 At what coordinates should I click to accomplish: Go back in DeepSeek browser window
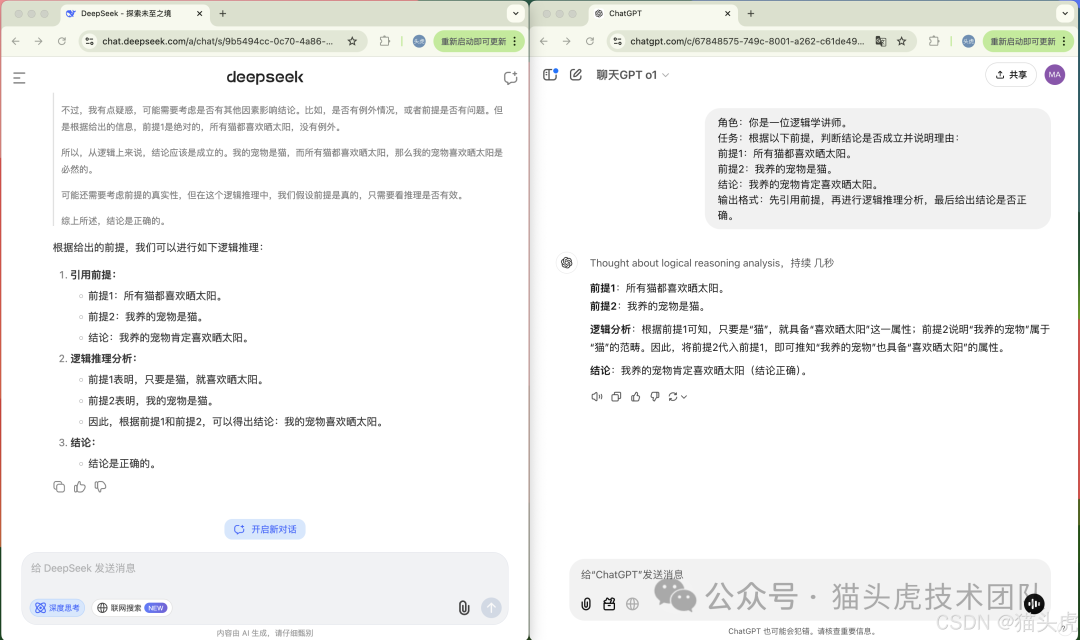point(16,41)
